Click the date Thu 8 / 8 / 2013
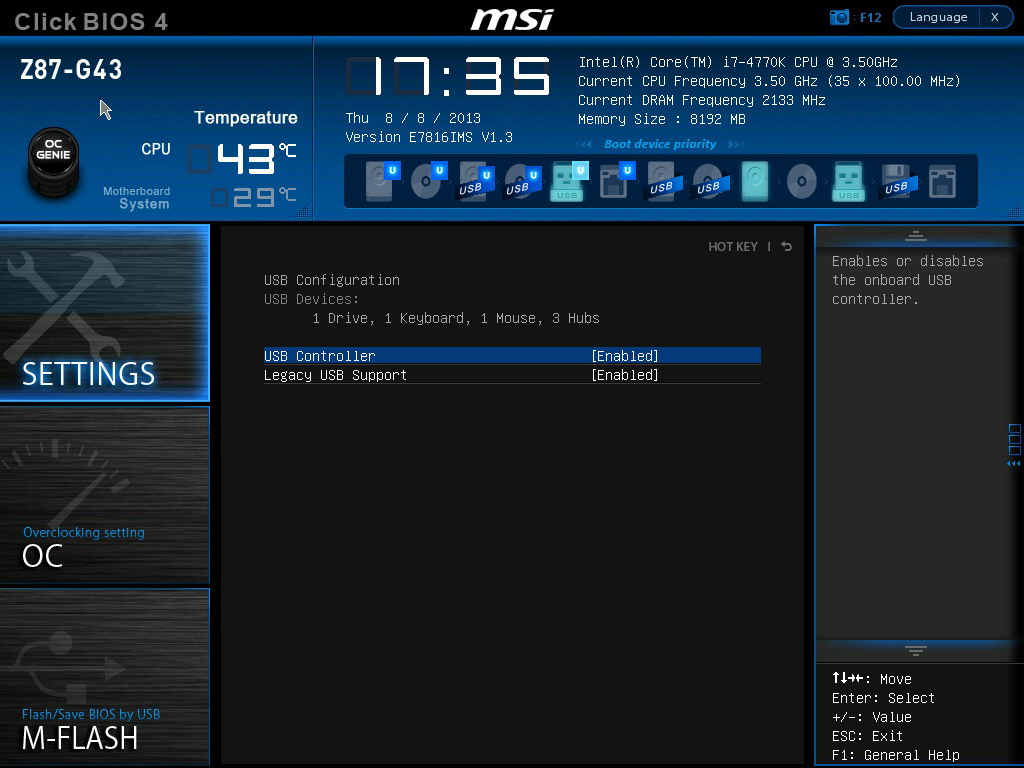This screenshot has width=1024, height=768. pos(413,118)
